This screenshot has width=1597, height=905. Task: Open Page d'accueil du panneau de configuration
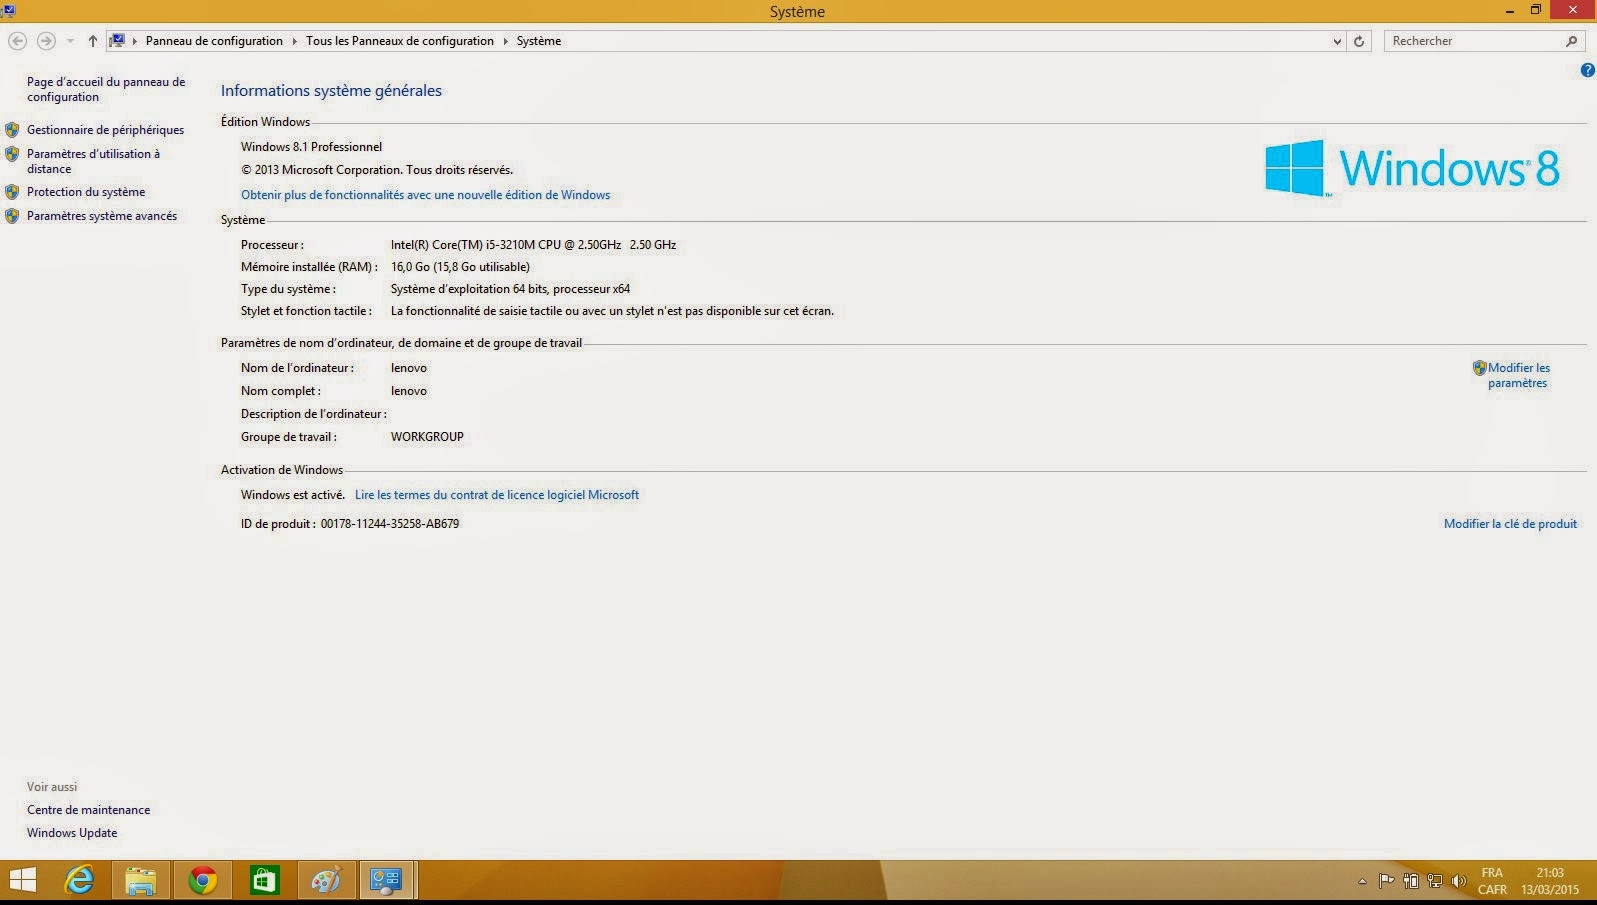pos(106,89)
